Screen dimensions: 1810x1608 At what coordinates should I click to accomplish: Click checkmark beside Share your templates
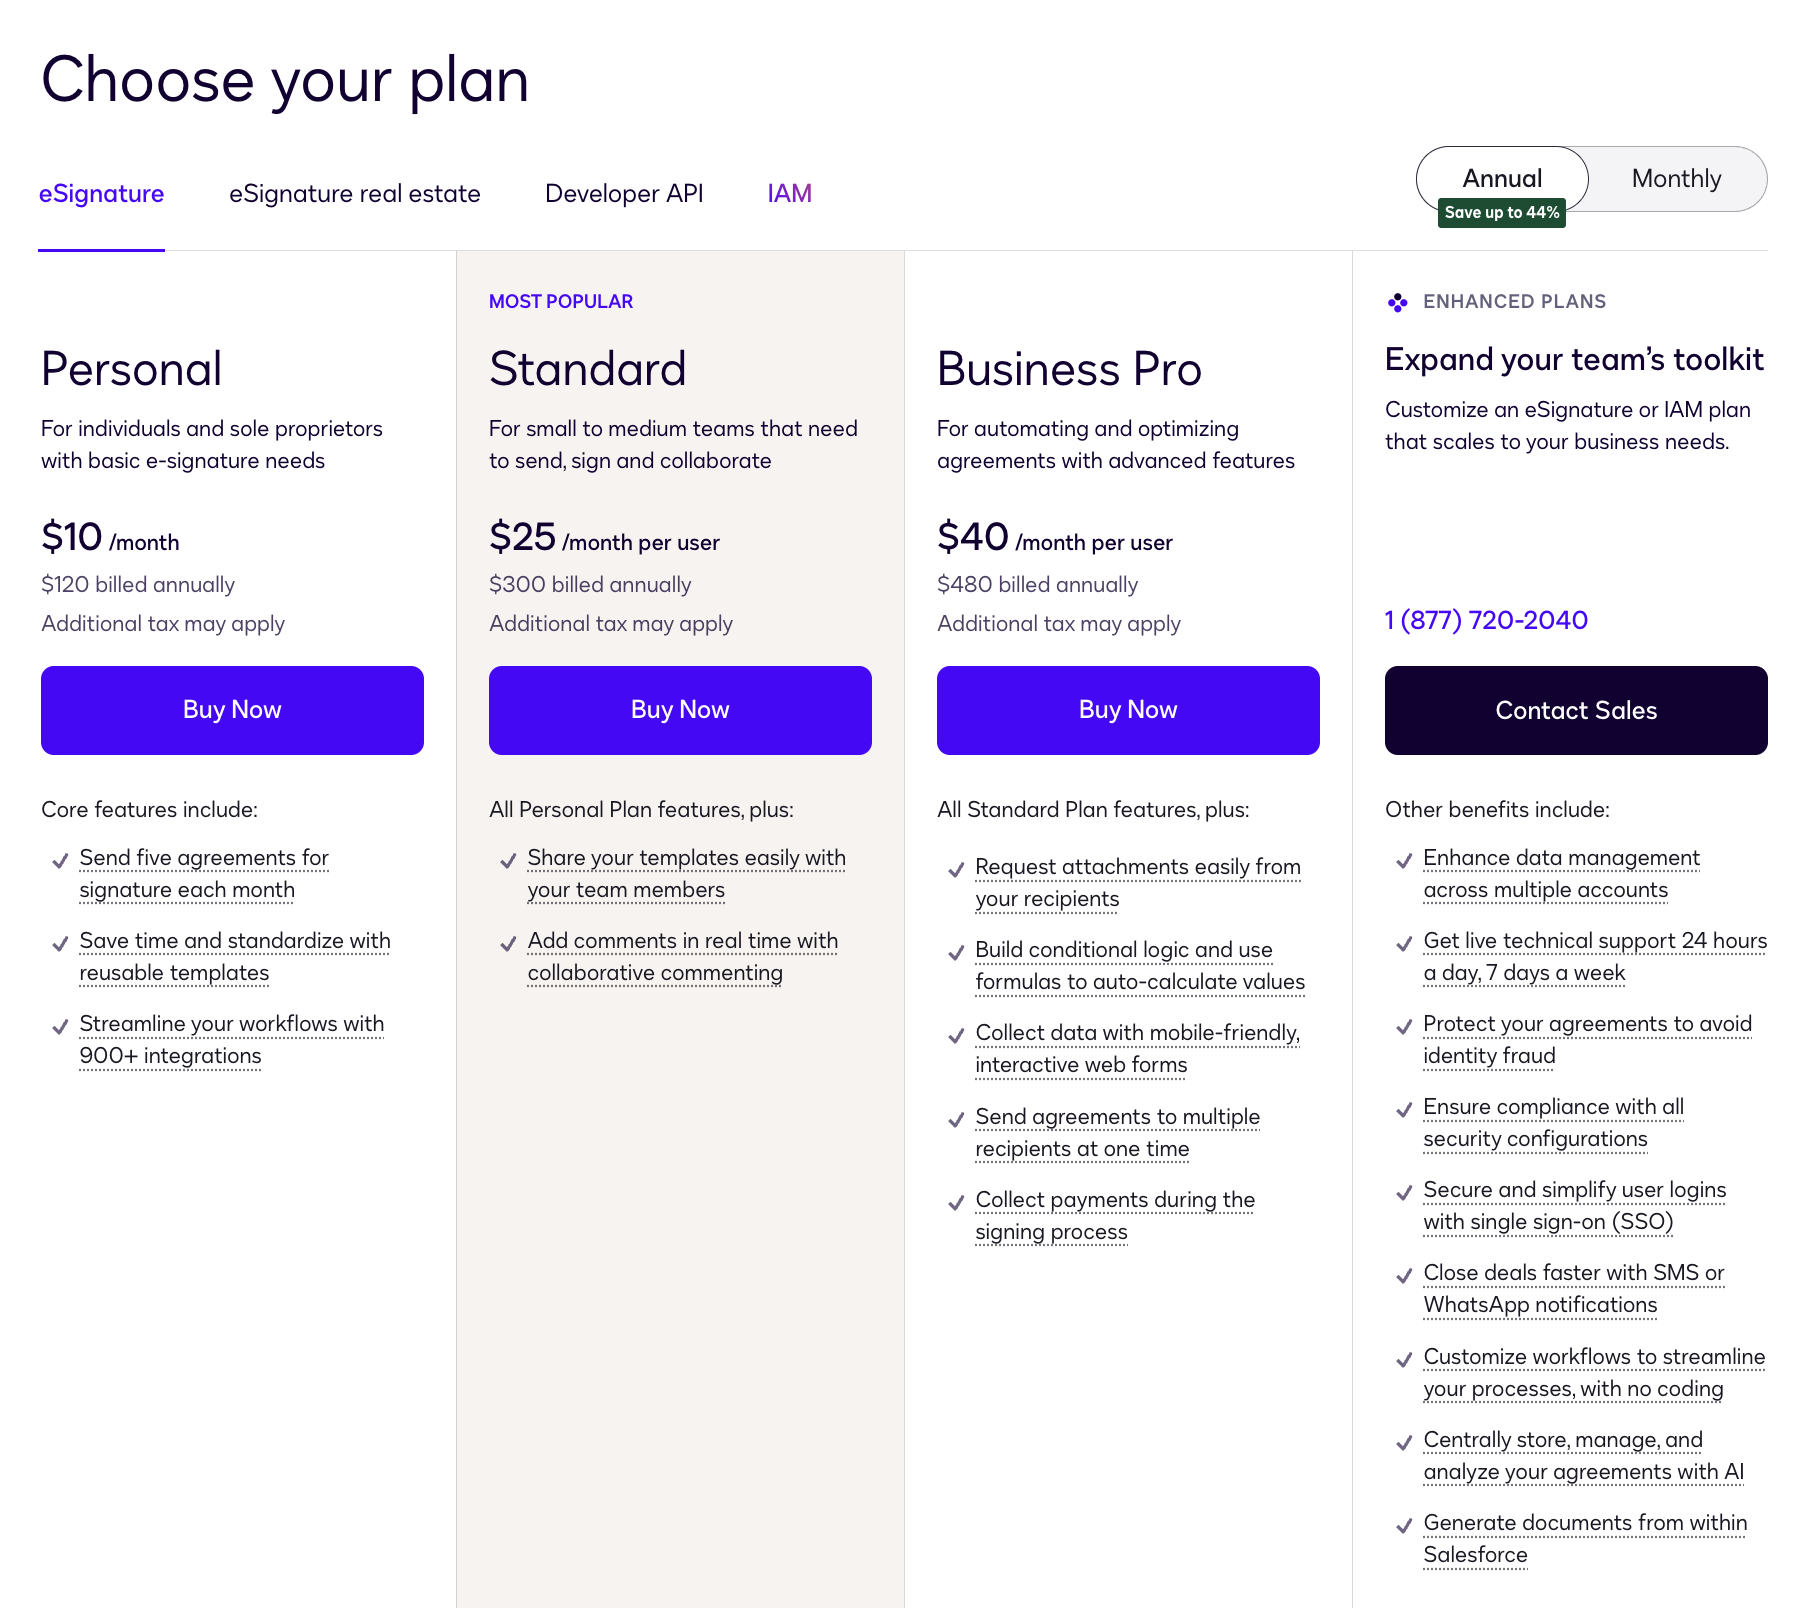coord(508,860)
